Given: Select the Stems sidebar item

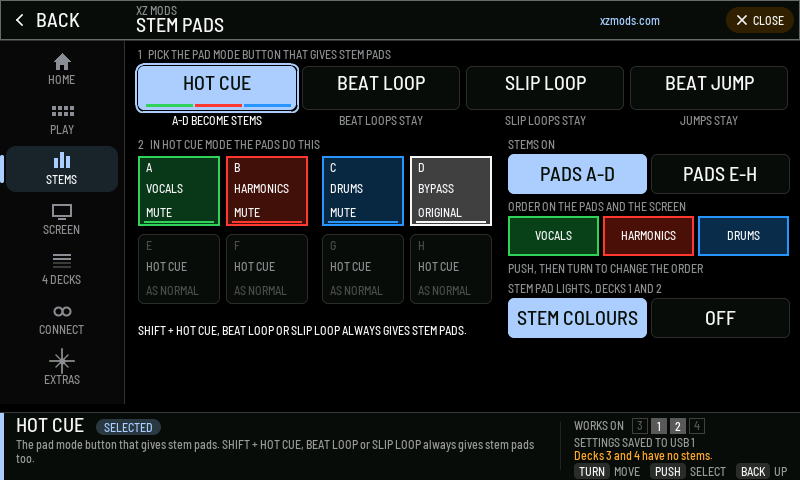Looking at the screenshot, I should pos(62,169).
